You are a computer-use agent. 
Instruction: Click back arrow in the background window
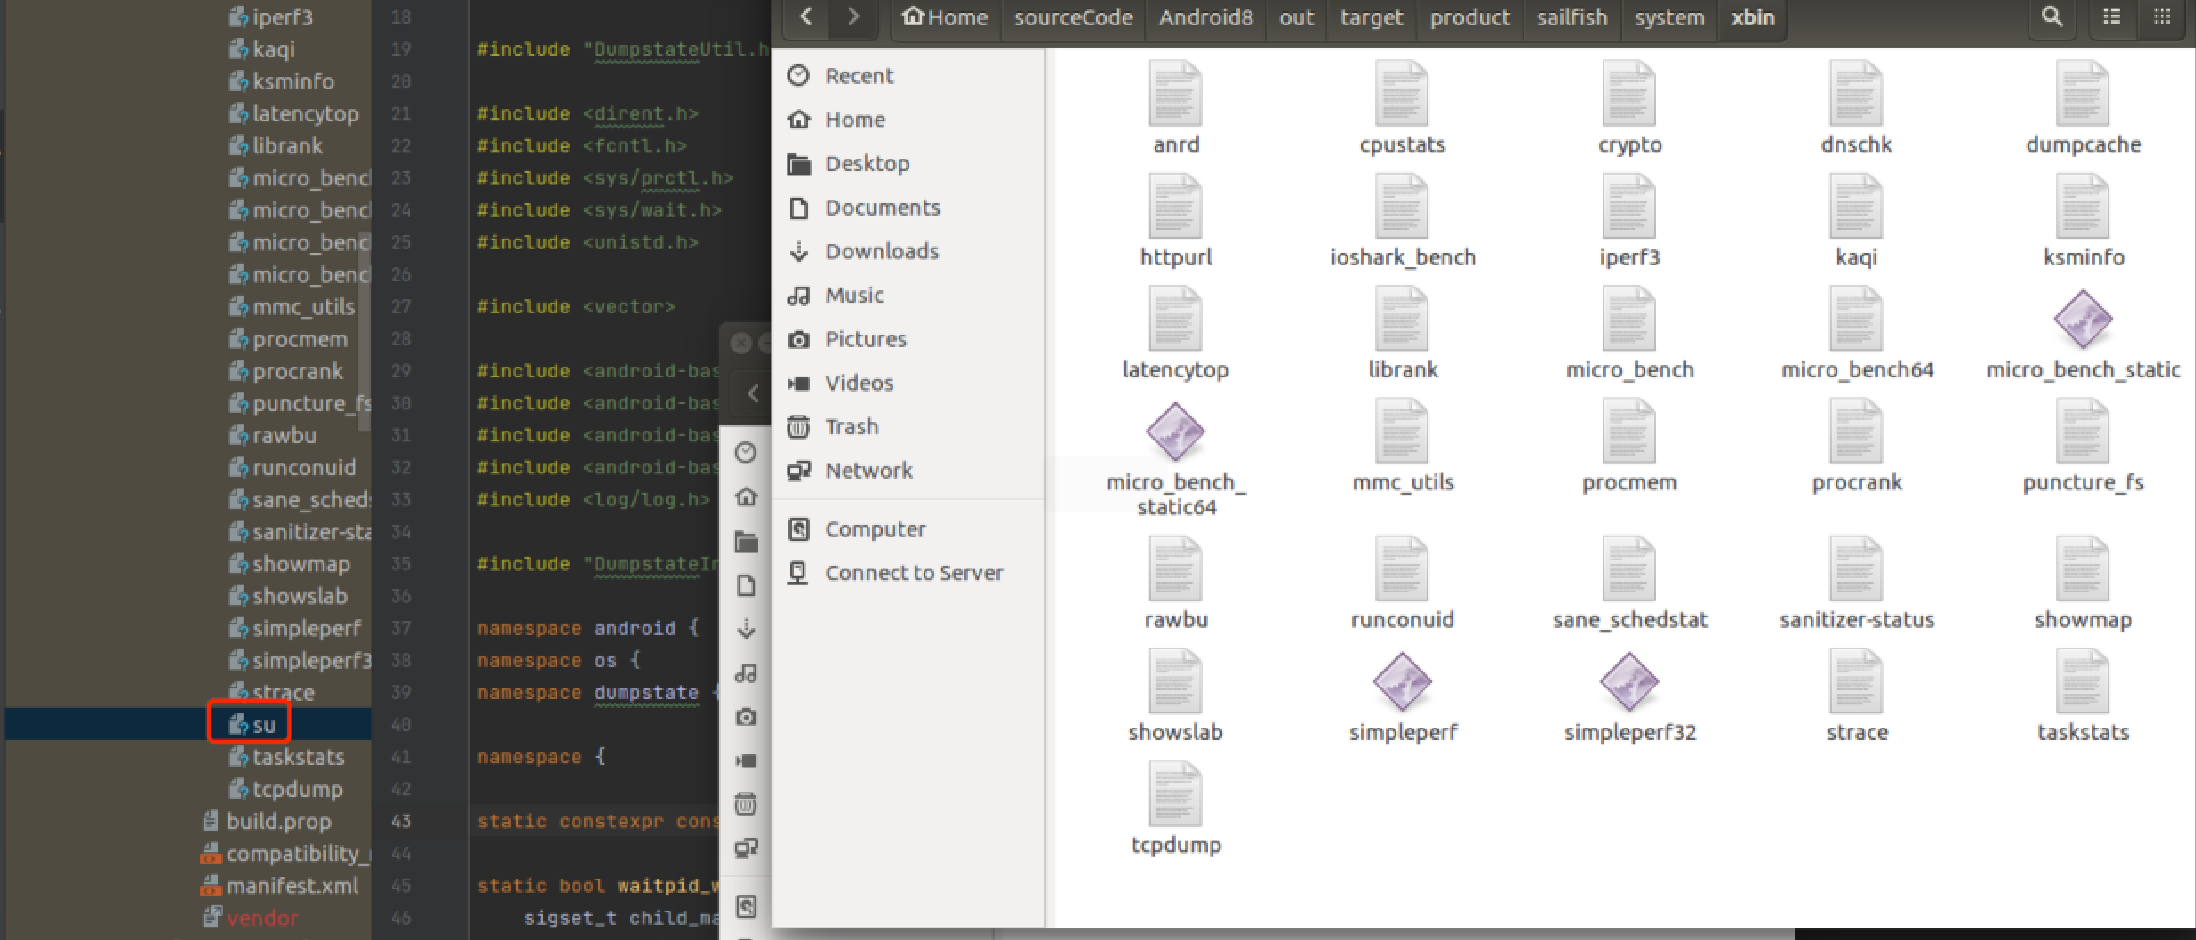[753, 393]
